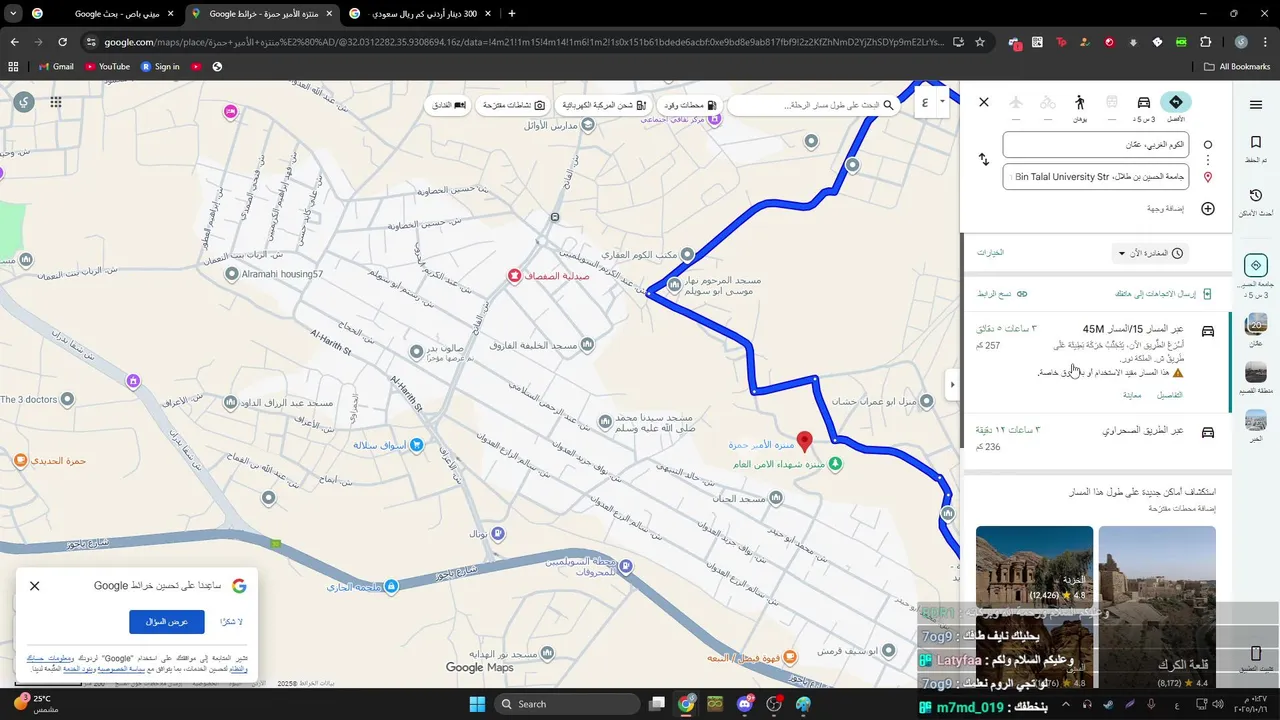Viewport: 1280px width, 720px height.
Task: Open route options 'الخيارات'
Action: coord(990,253)
